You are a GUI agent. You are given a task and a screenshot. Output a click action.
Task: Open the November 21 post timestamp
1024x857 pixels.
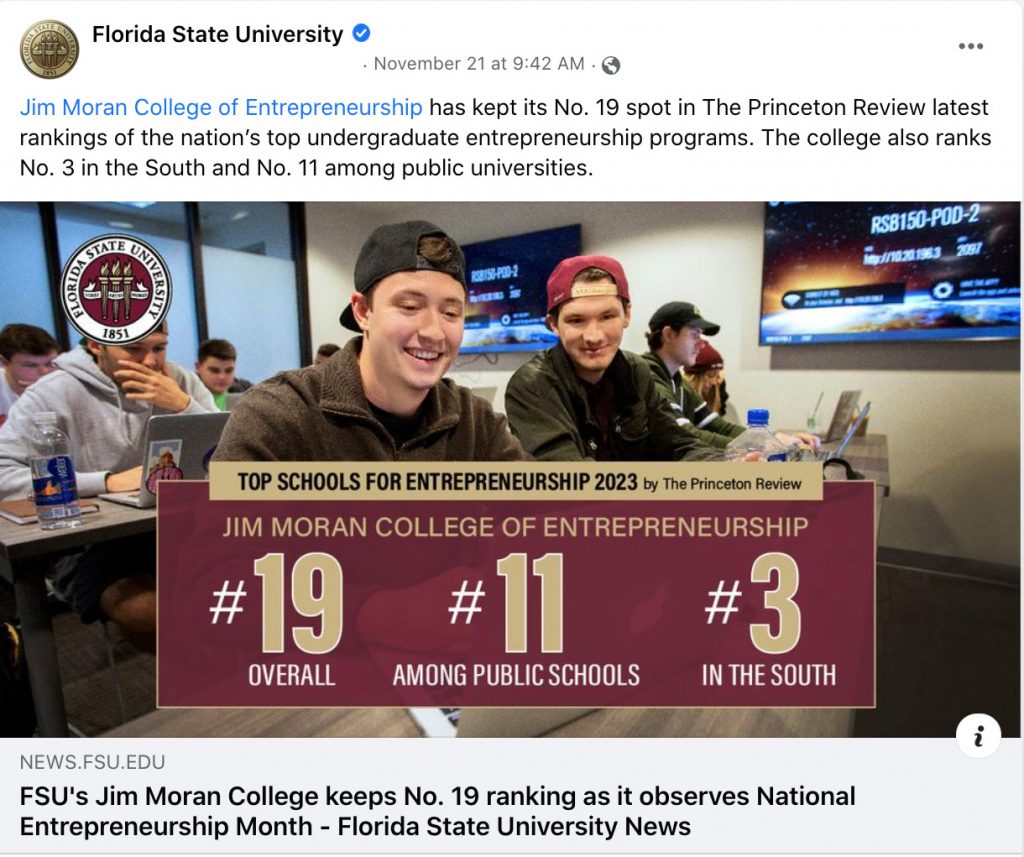pos(479,64)
